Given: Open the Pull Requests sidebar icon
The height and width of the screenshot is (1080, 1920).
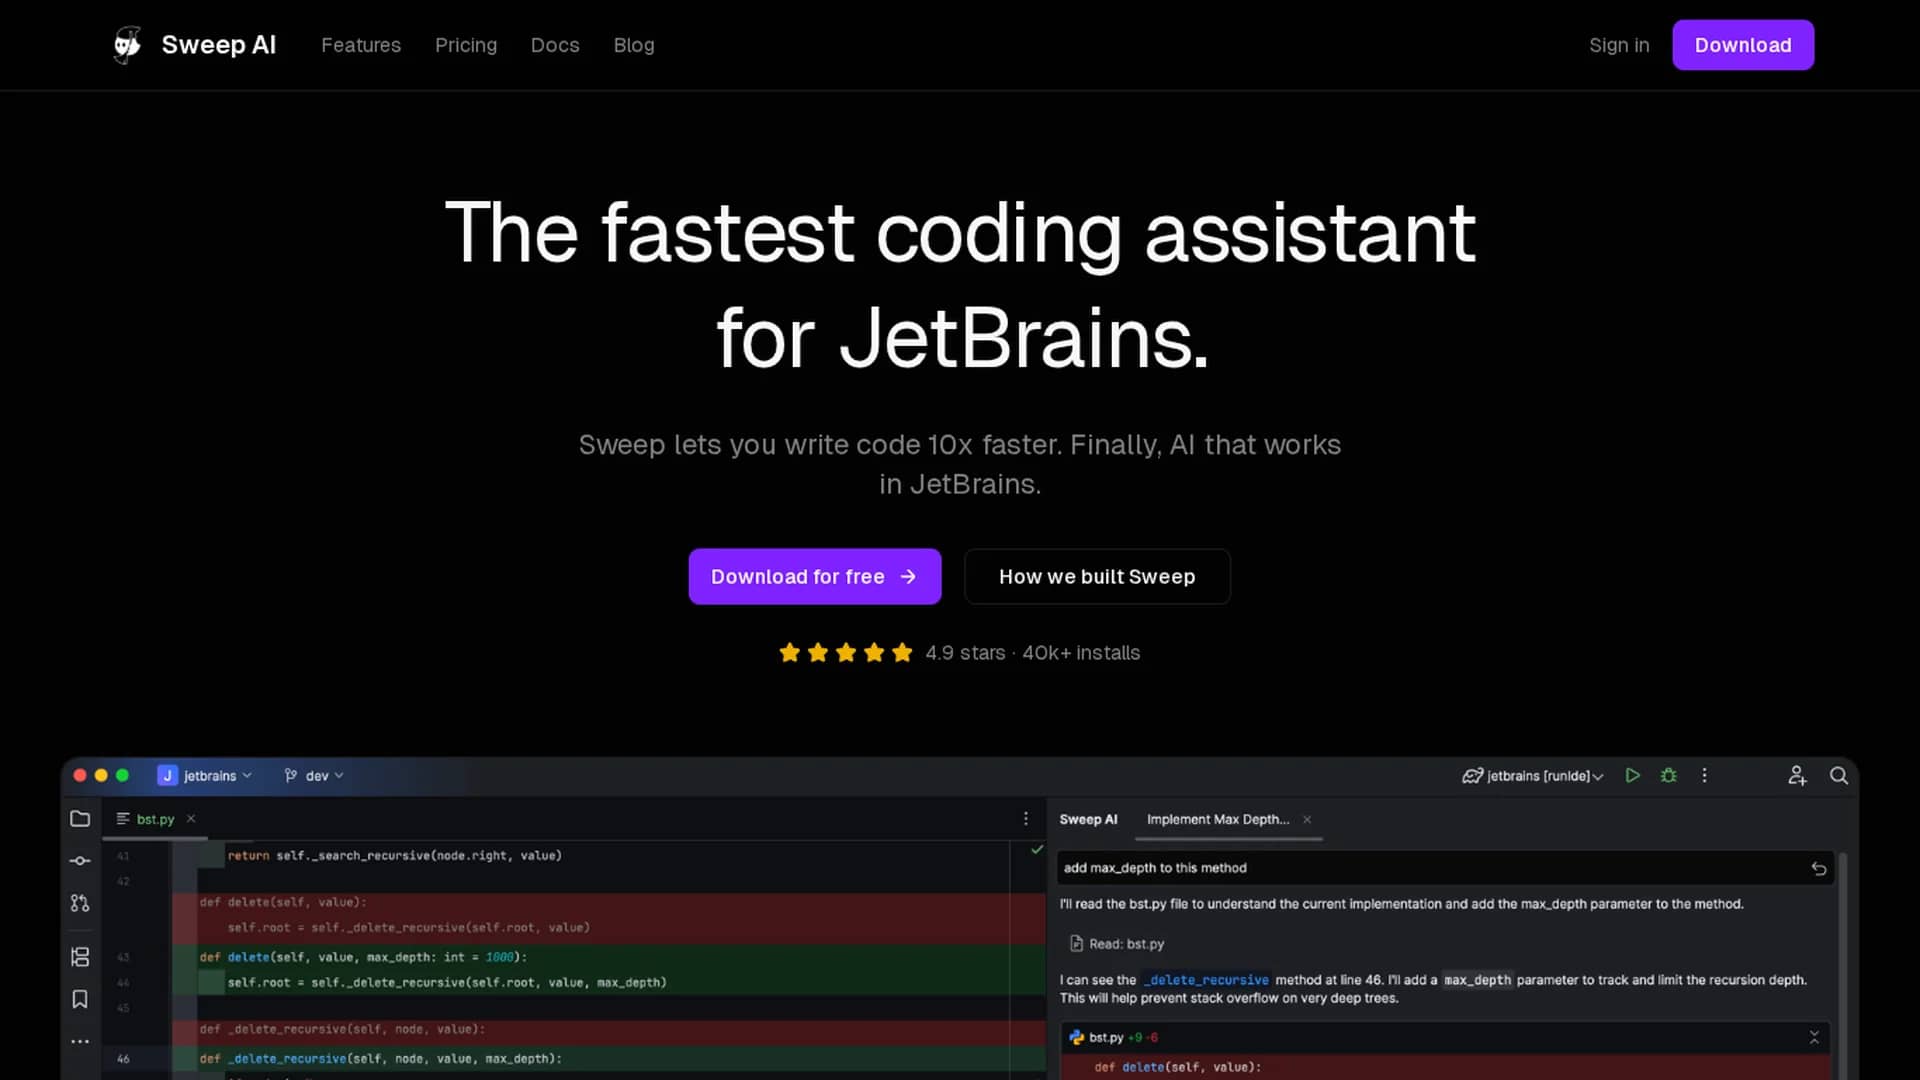Looking at the screenshot, I should (80, 903).
